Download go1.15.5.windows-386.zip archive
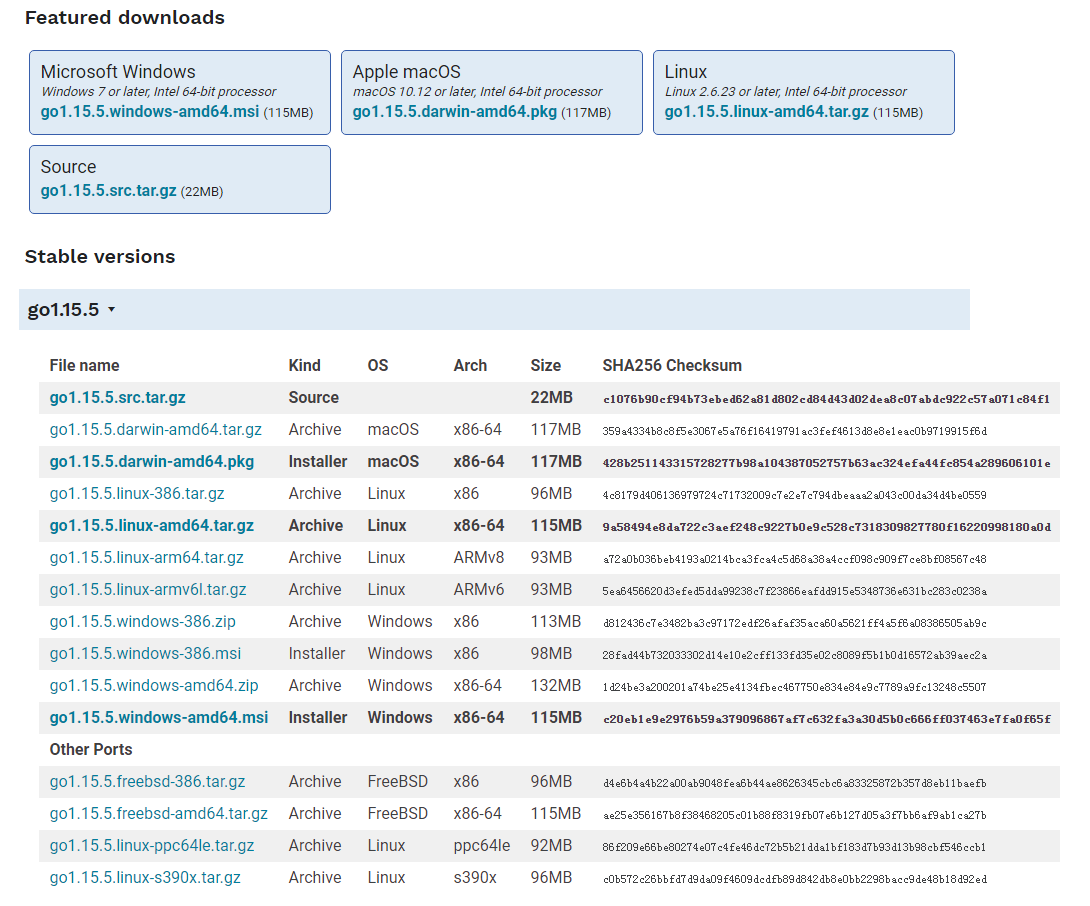The image size is (1090, 906). point(143,622)
